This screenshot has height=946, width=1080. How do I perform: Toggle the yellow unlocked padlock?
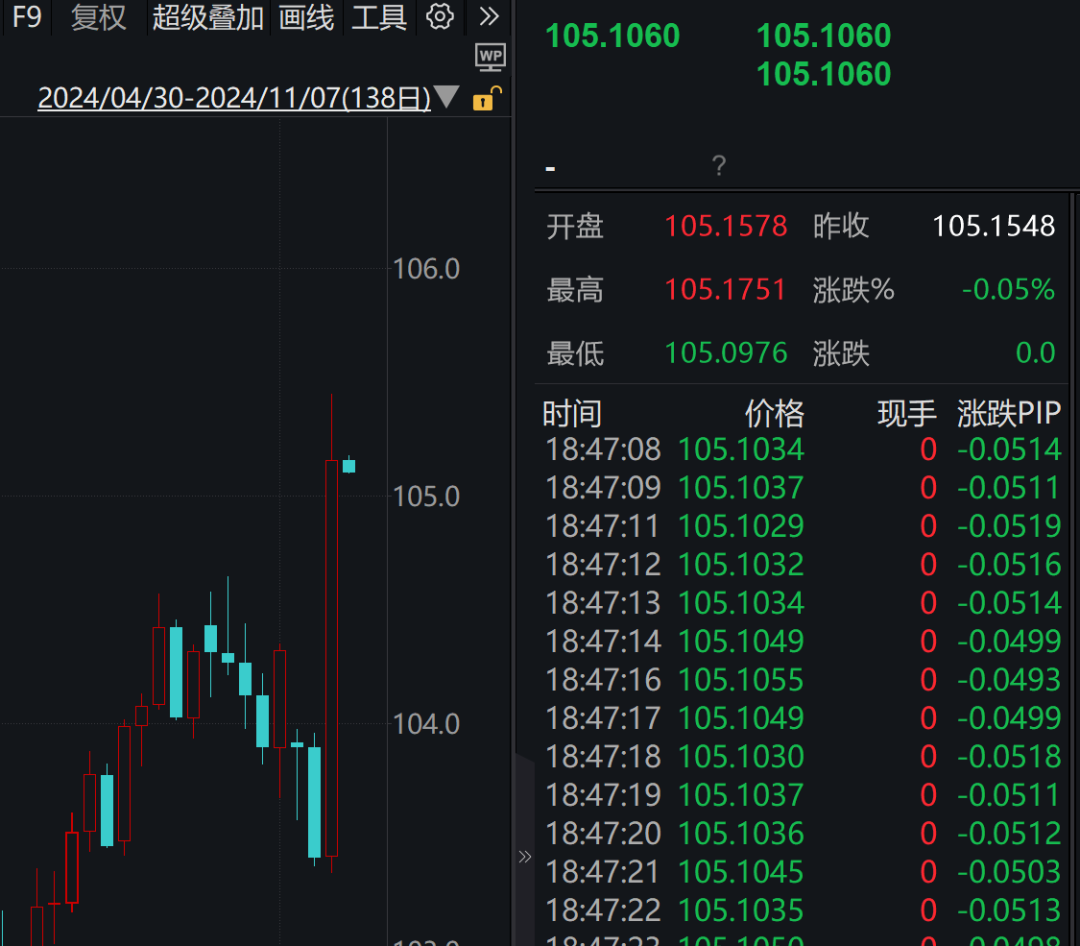486,97
